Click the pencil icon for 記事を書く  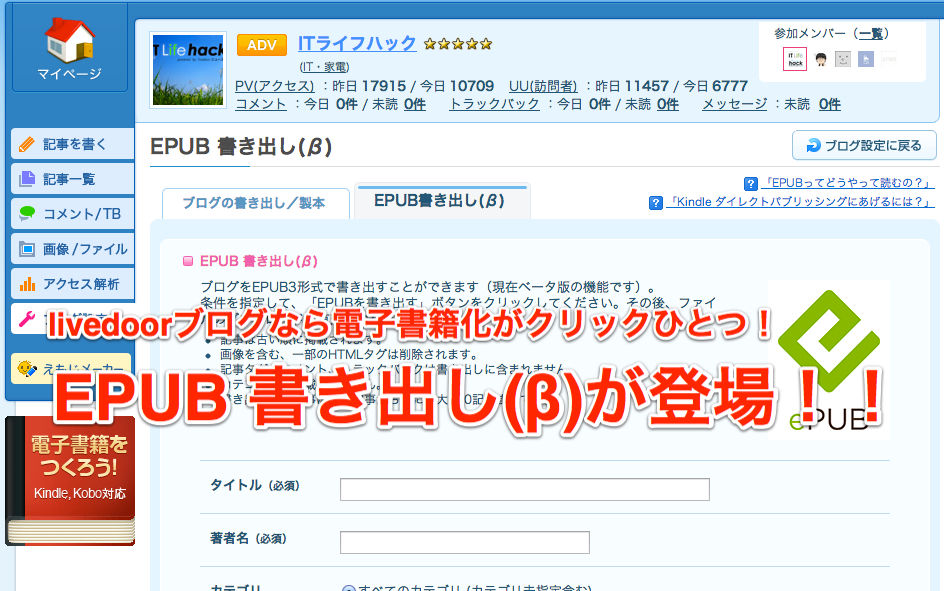pyautogui.click(x=26, y=144)
